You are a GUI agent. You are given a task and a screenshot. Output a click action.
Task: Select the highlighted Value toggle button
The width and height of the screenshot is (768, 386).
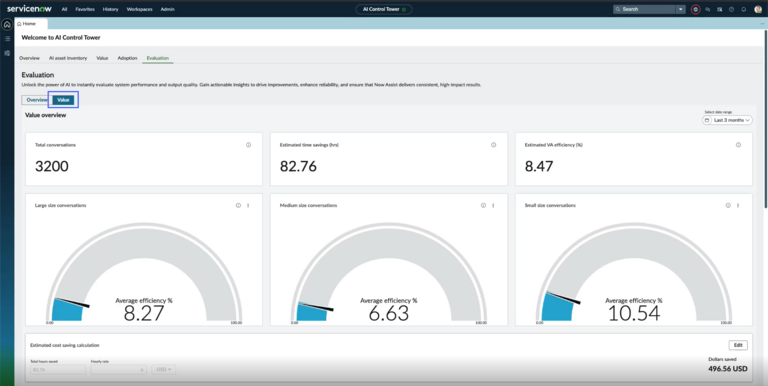point(63,100)
